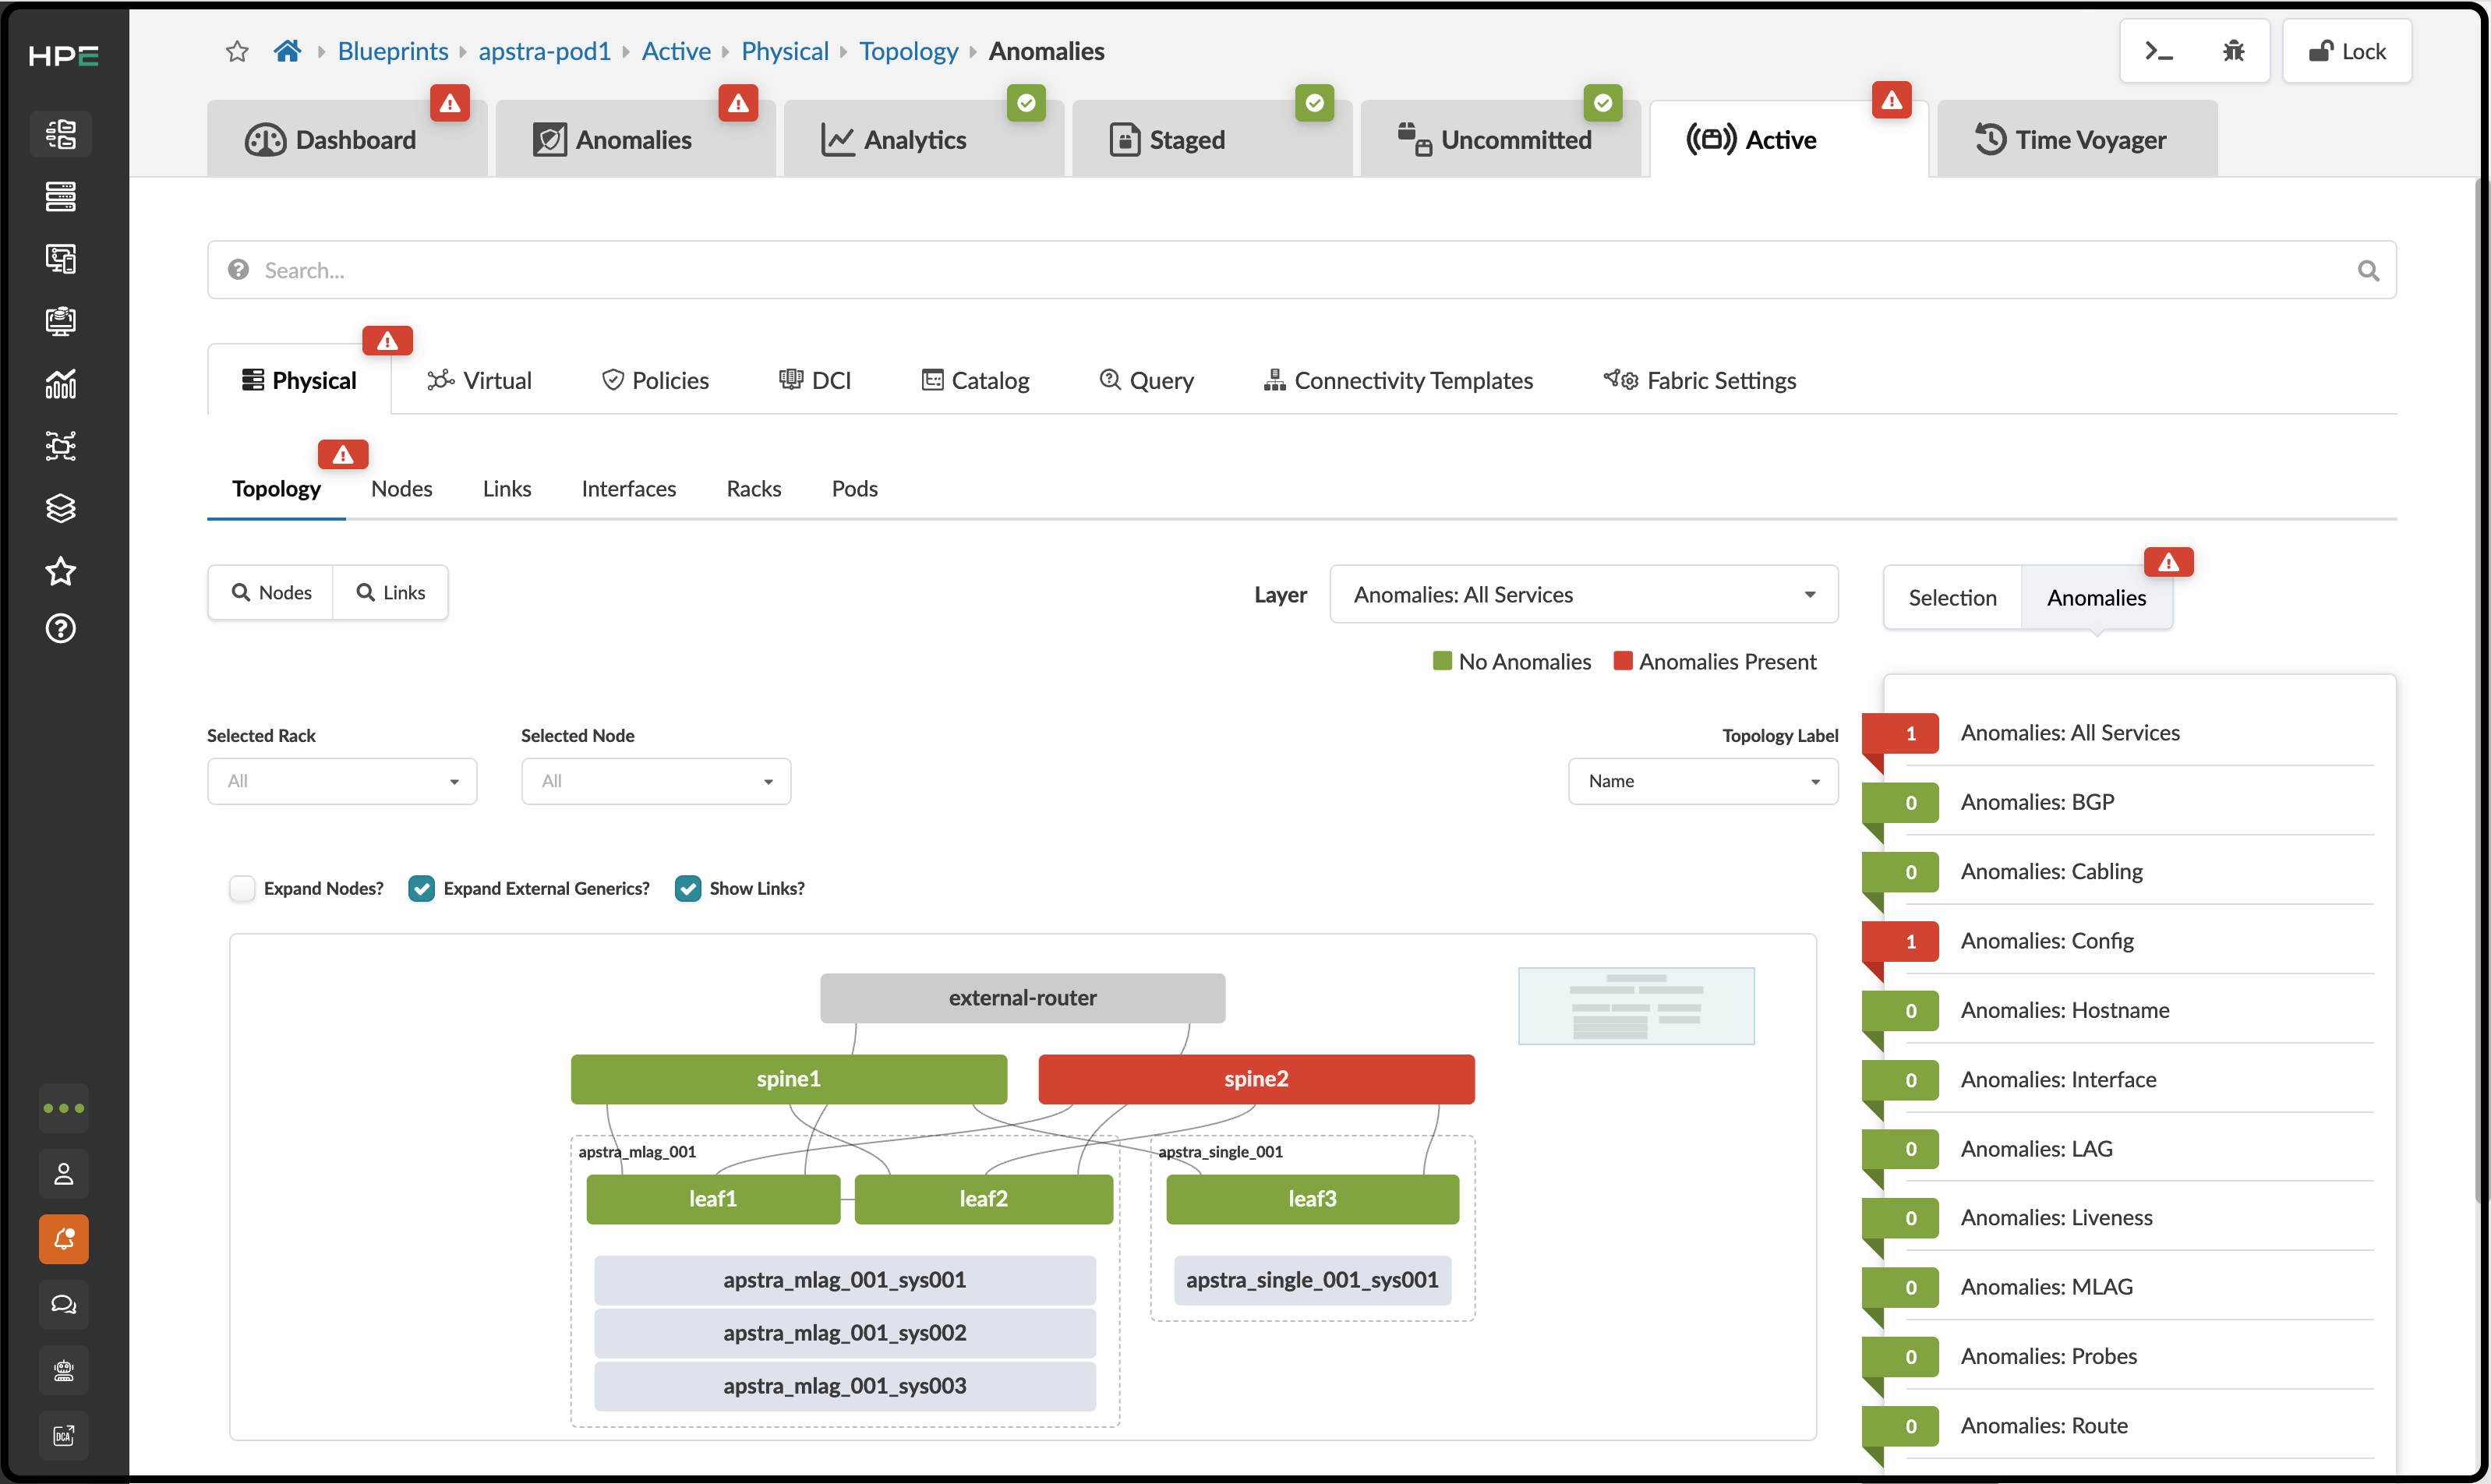
Task: Click the Nodes search button
Action: pos(271,592)
